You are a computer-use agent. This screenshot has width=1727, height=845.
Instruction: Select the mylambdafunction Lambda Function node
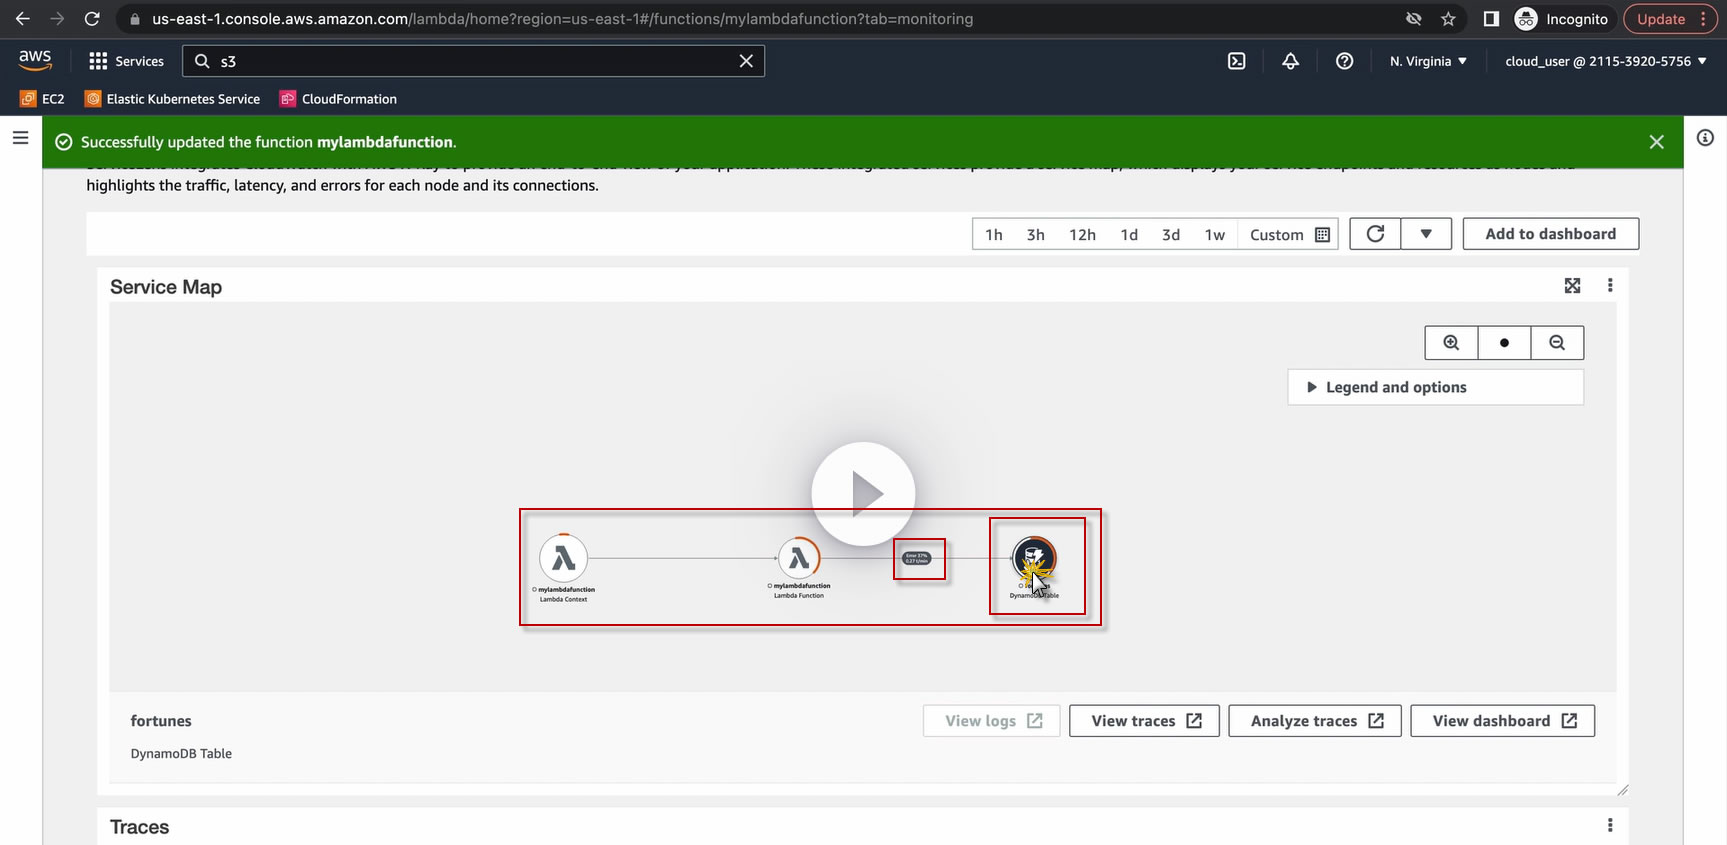coord(799,558)
